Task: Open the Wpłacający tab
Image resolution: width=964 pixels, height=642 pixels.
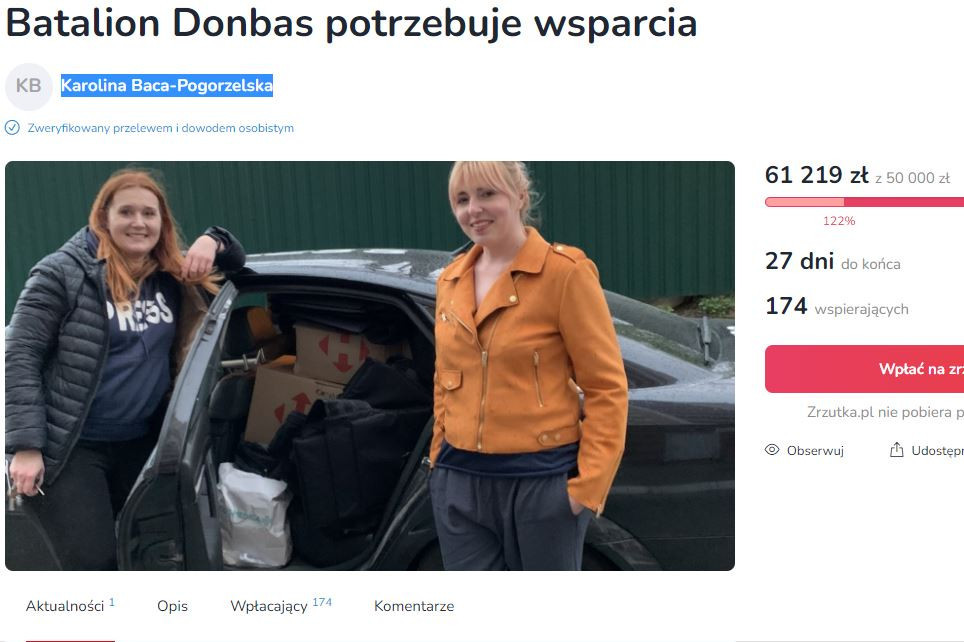Action: pyautogui.click(x=281, y=606)
